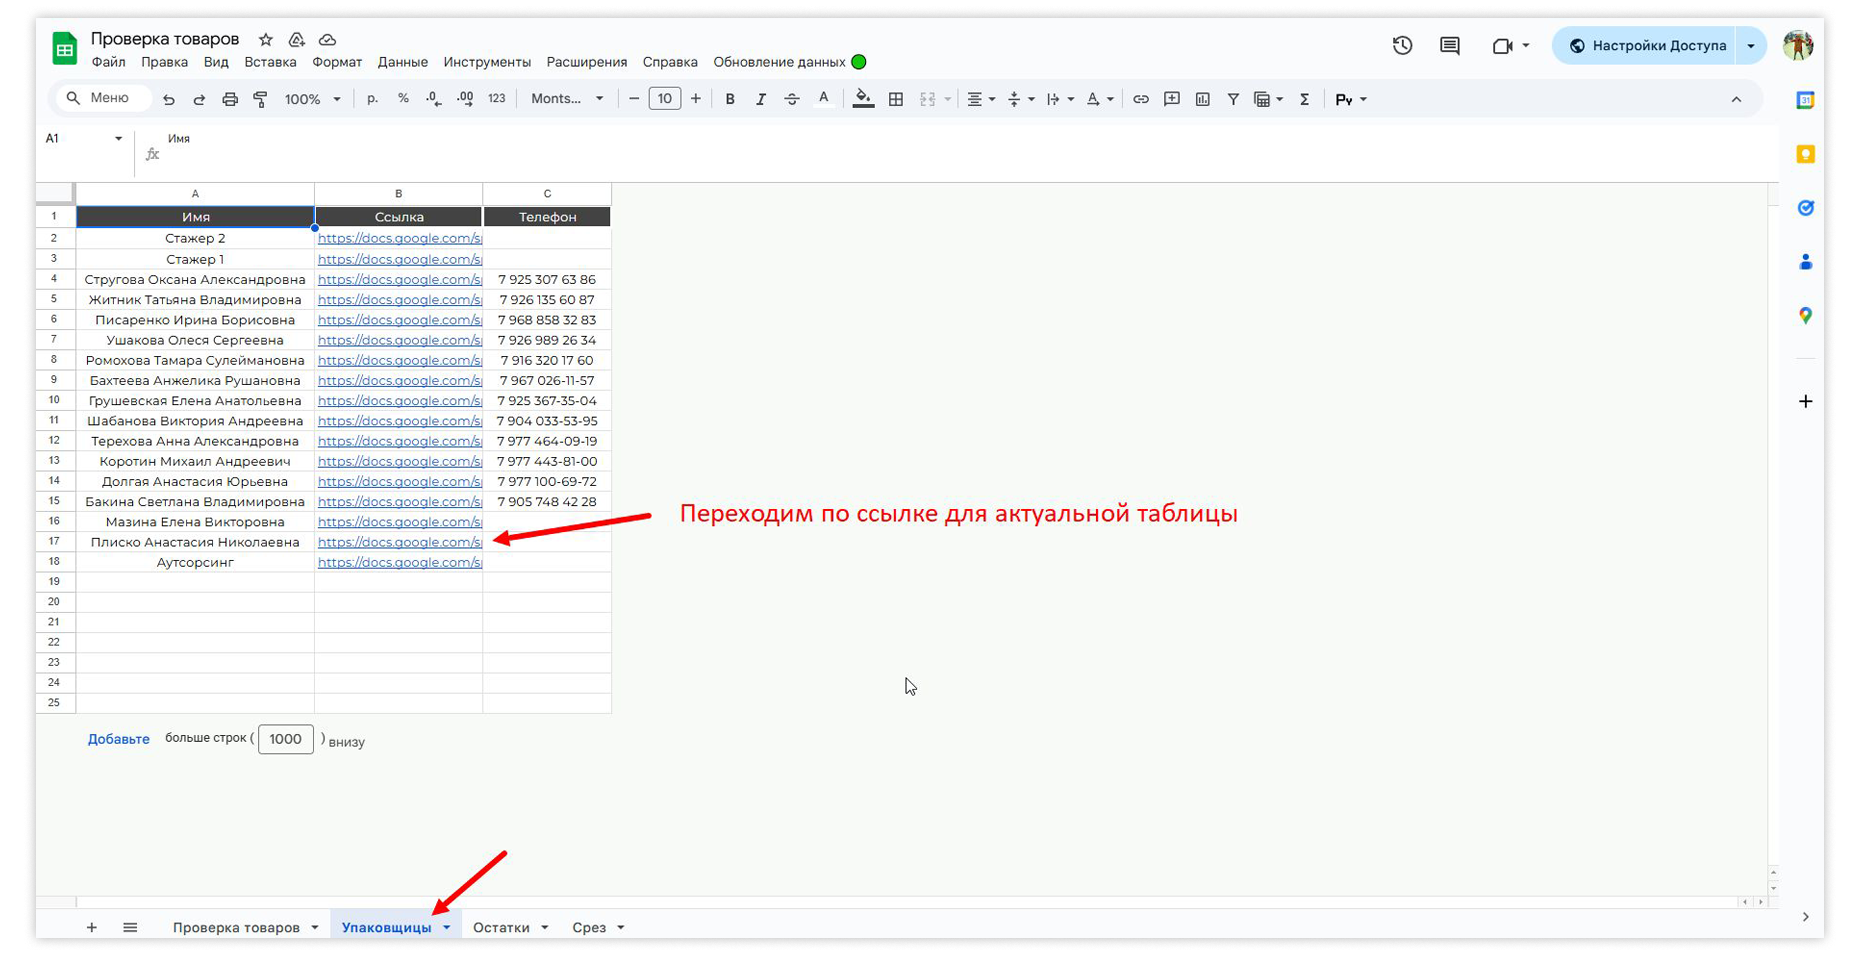The image size is (1859, 956).
Task: Toggle bold formatting
Action: point(730,99)
